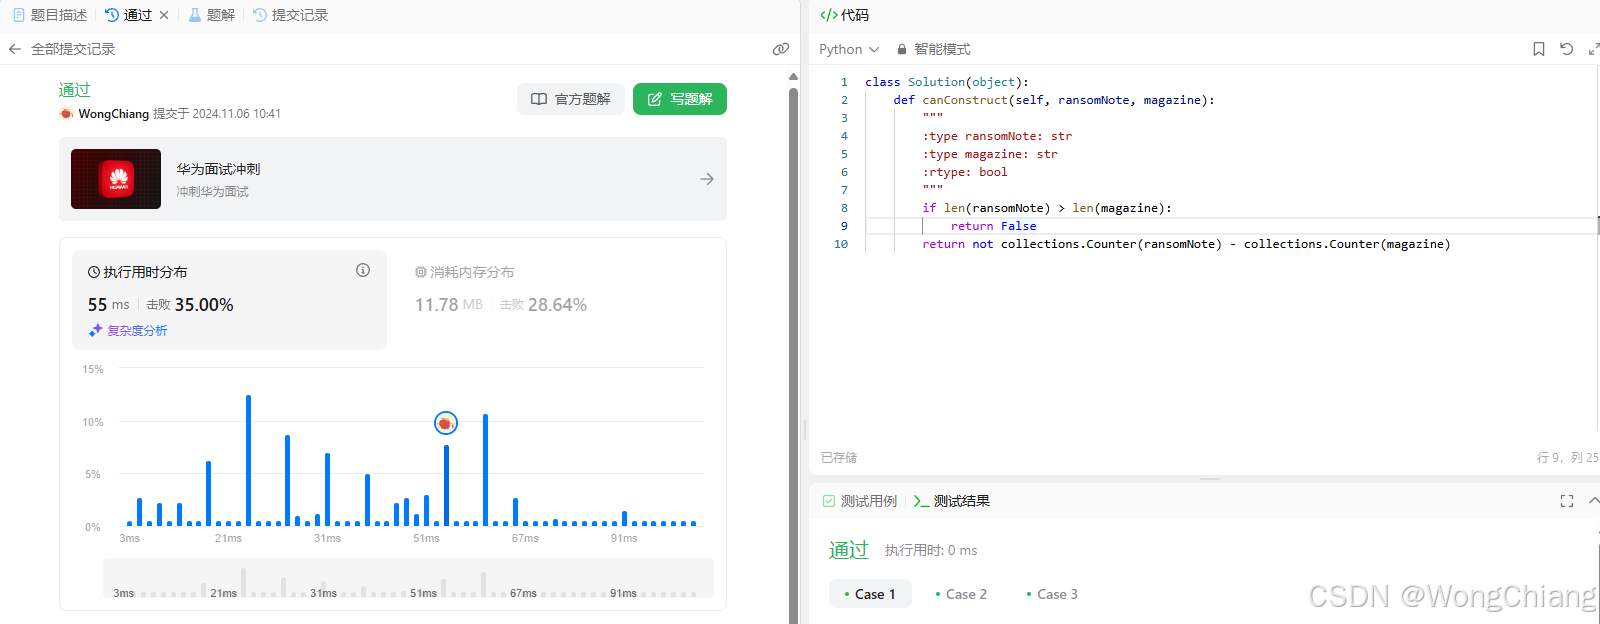Screen dimensions: 1600x624
Task: Toggle 智能模式 lock setting
Action: (x=933, y=49)
